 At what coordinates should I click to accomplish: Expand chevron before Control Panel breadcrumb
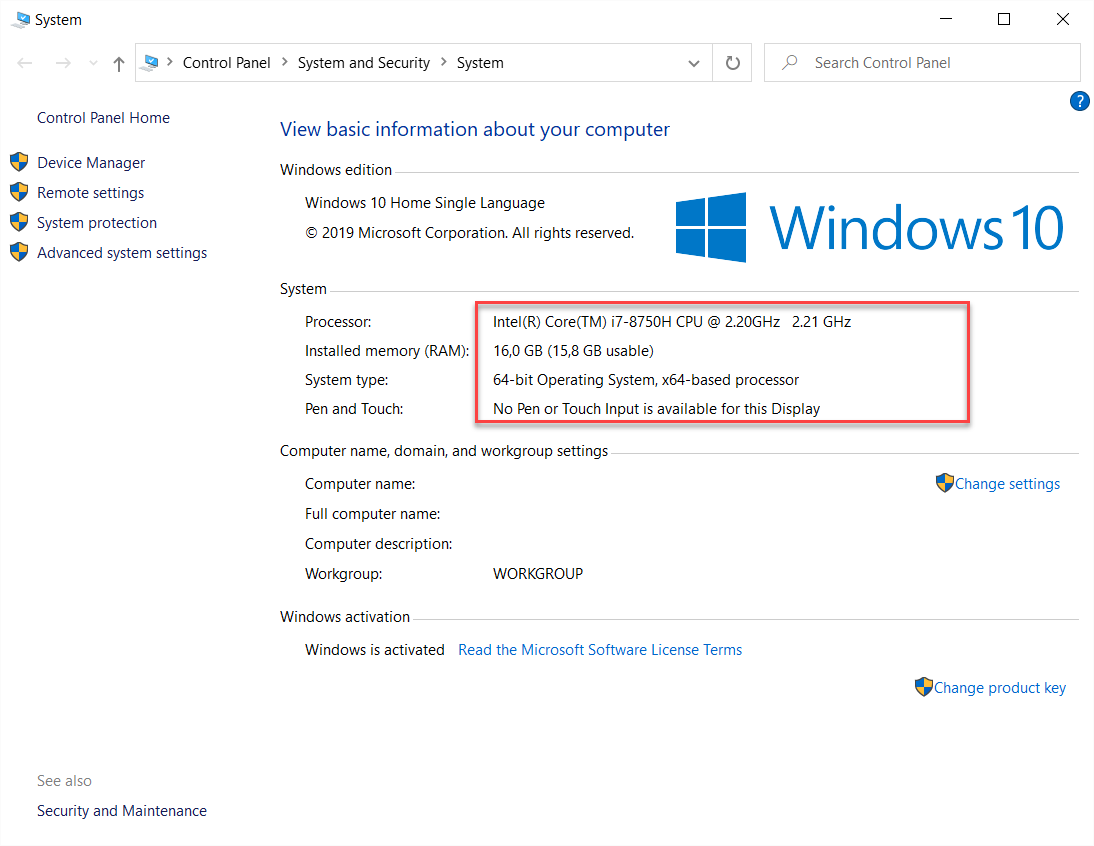coord(170,62)
